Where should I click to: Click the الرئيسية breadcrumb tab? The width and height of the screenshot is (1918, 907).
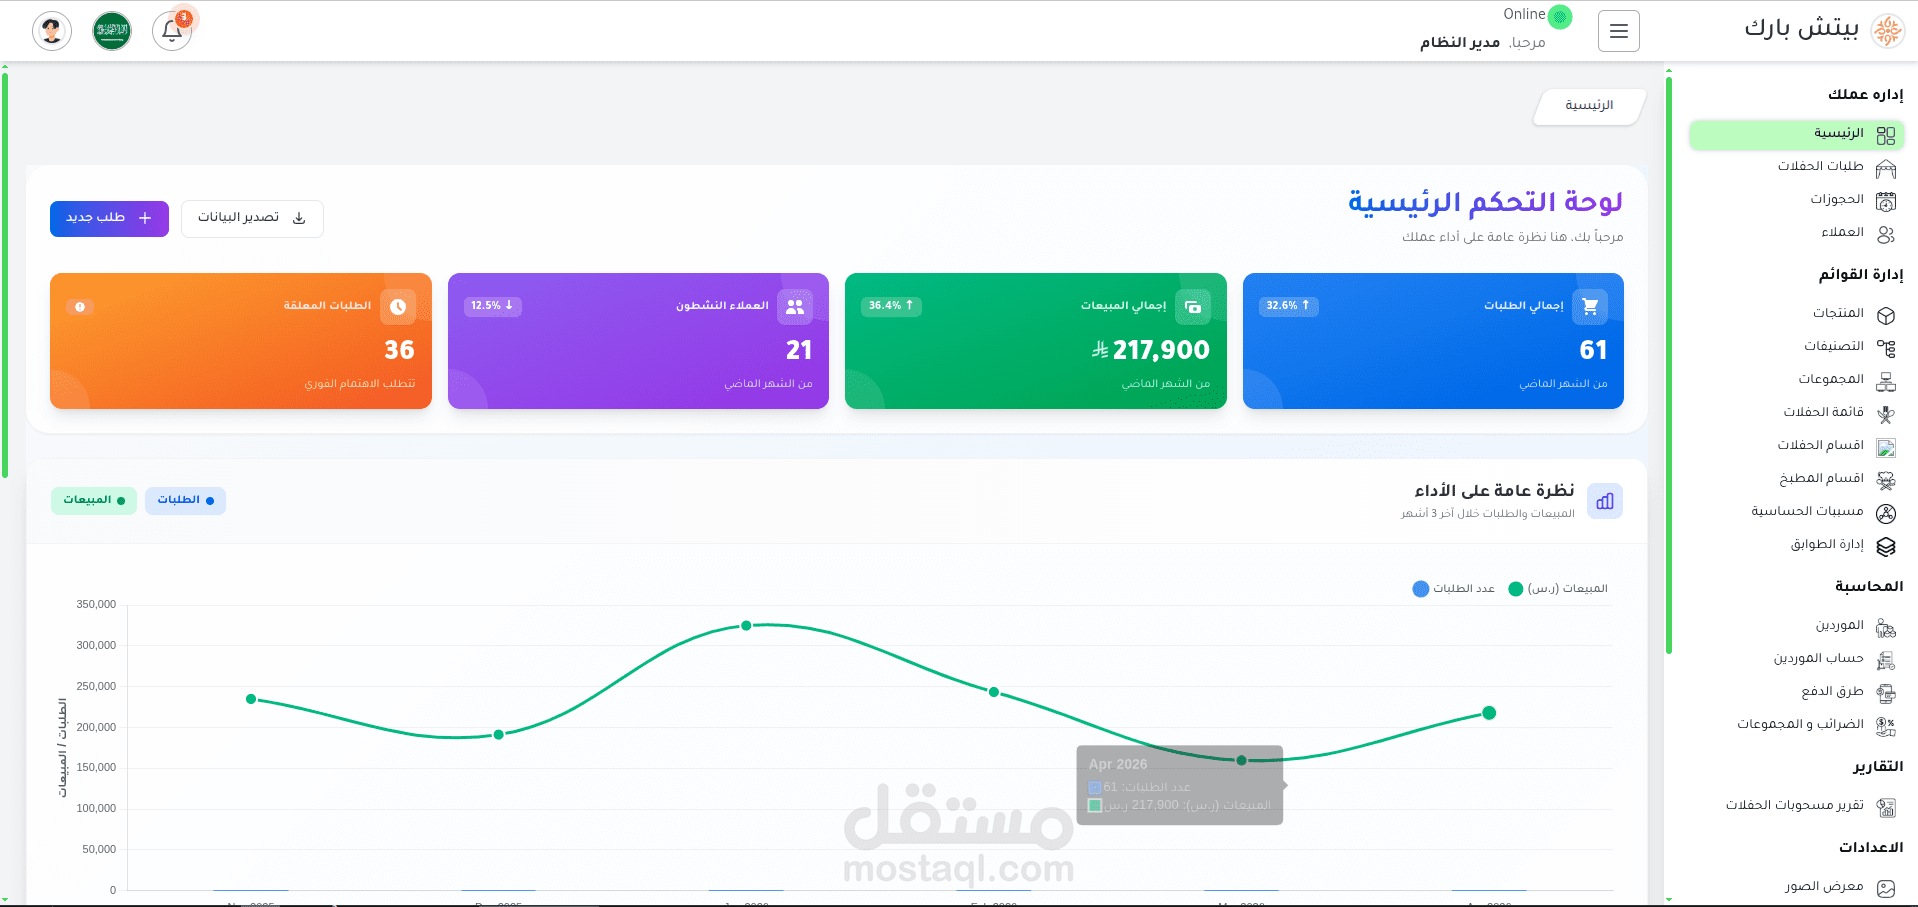click(x=1589, y=106)
